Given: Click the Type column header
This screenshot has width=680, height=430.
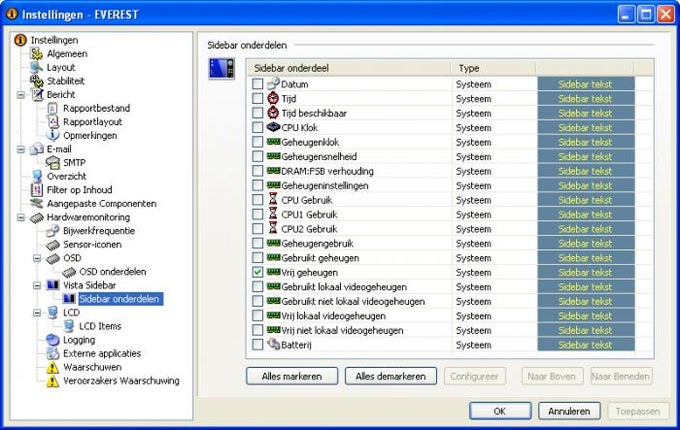Looking at the screenshot, I should 494,68.
